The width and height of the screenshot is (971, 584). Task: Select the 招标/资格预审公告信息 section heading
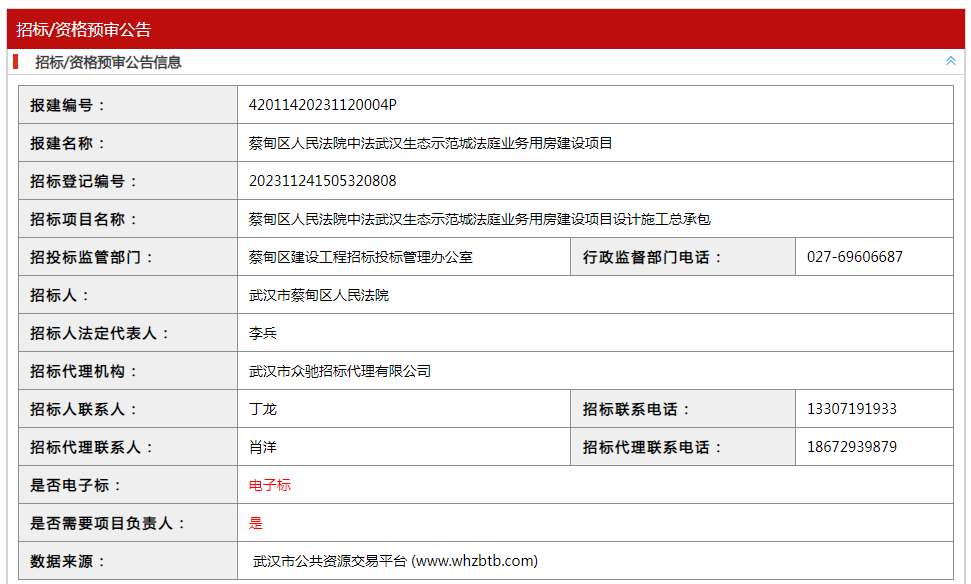pyautogui.click(x=108, y=62)
